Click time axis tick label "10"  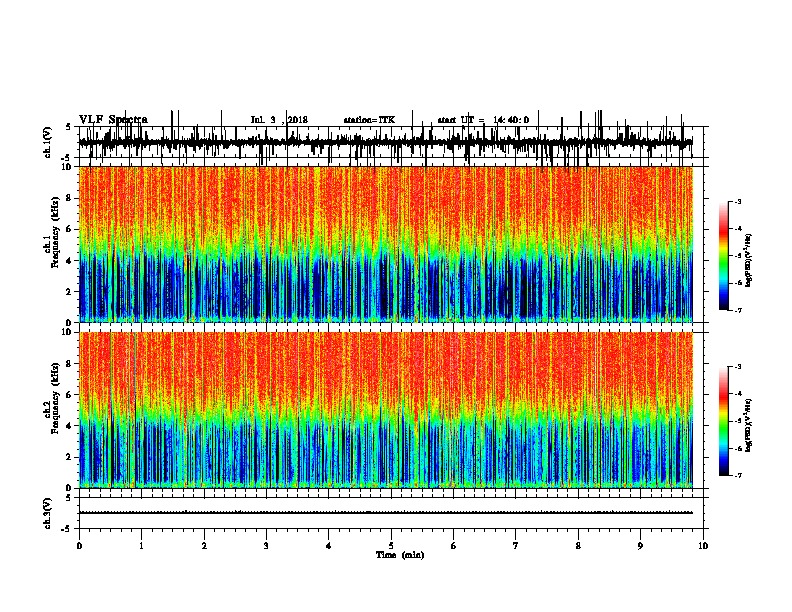point(703,546)
